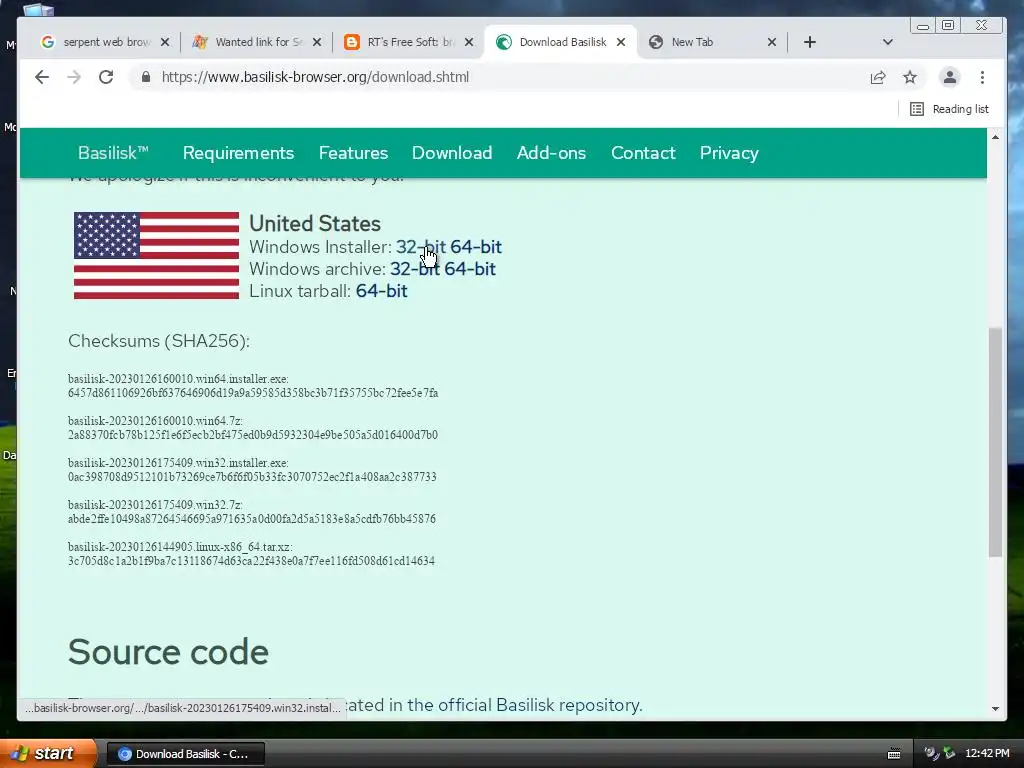Click the hash starting with 3c705d8c

click(251, 561)
